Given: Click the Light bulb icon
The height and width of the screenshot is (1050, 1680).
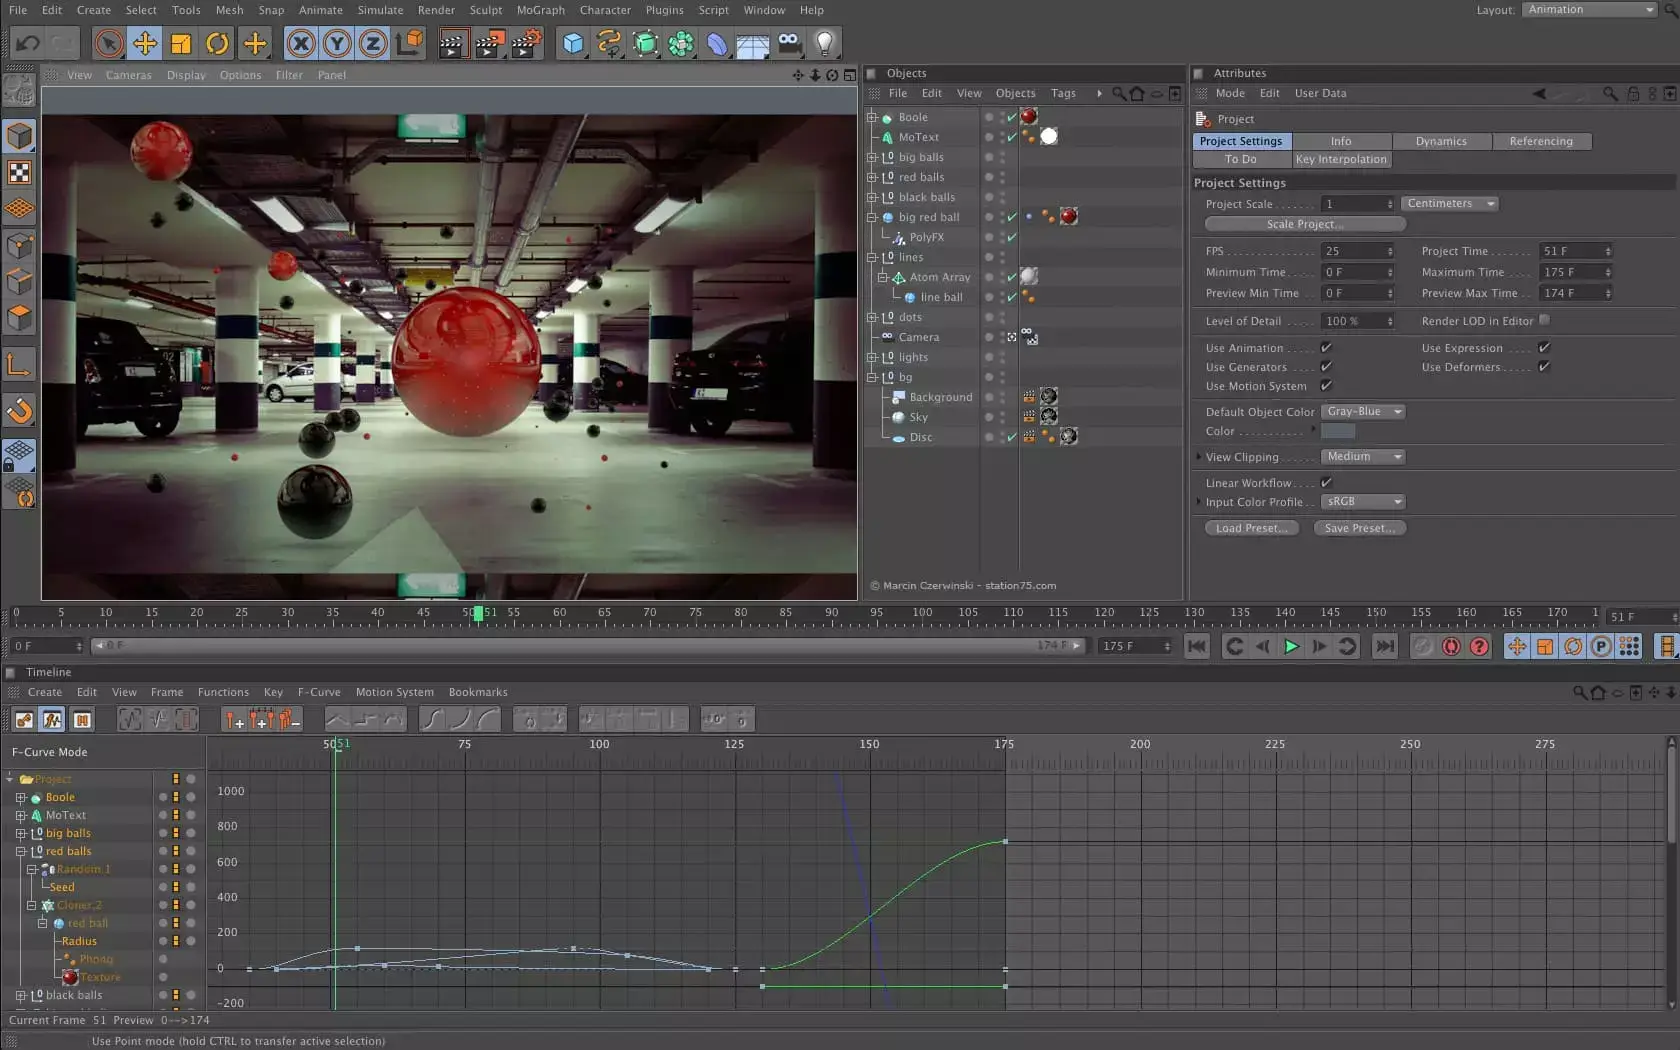Looking at the screenshot, I should [825, 43].
